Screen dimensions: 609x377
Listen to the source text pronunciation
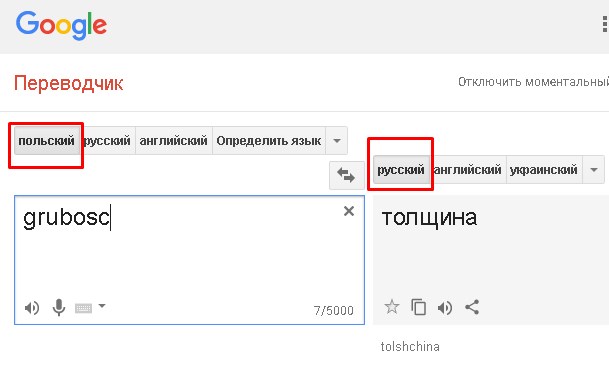[32, 308]
